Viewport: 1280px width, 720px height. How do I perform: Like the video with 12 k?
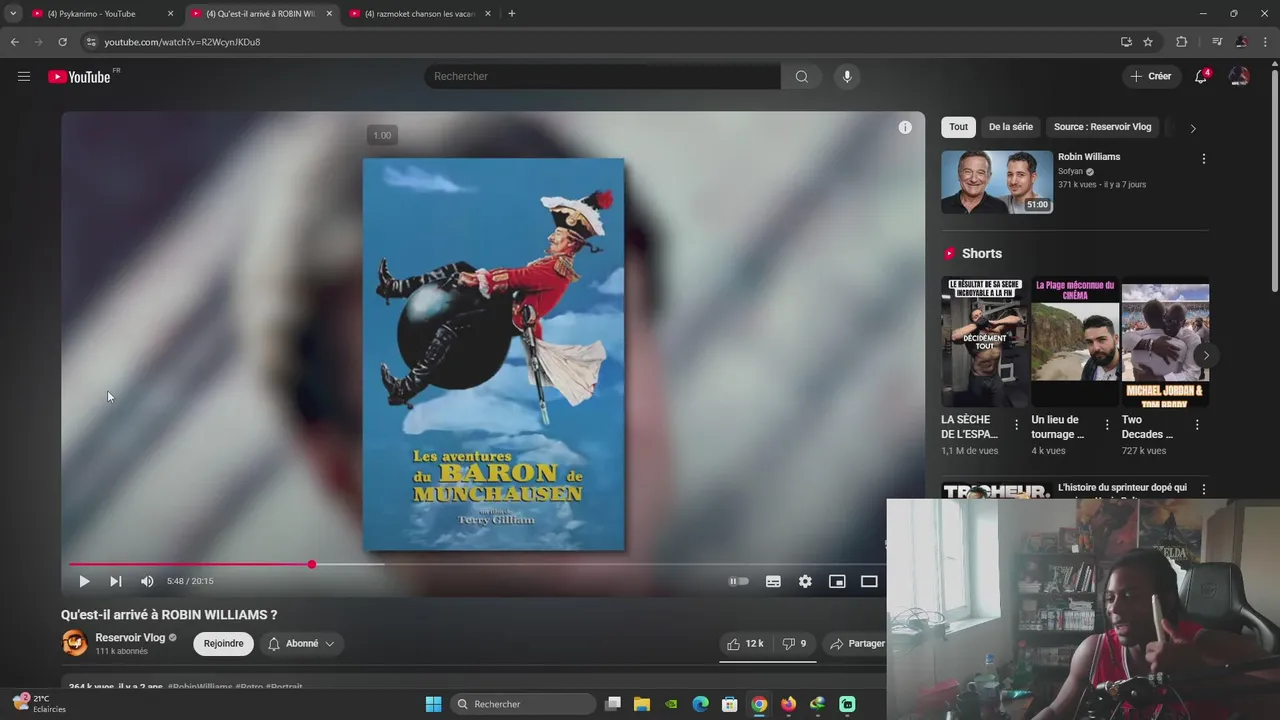tap(745, 644)
